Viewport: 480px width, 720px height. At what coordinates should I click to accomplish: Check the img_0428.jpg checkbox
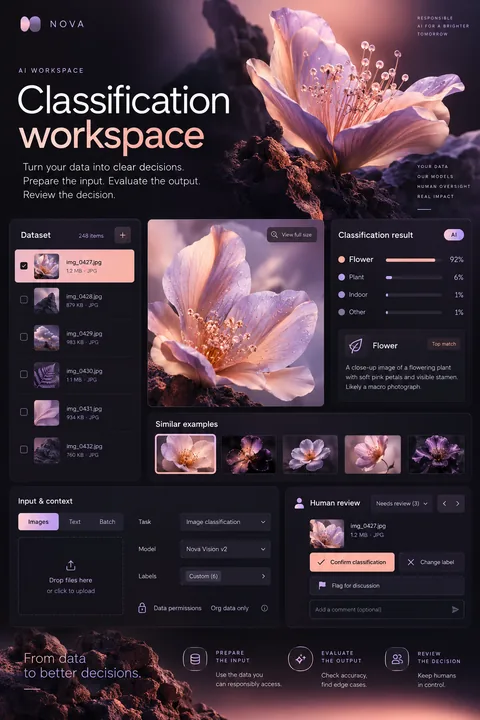point(24,299)
